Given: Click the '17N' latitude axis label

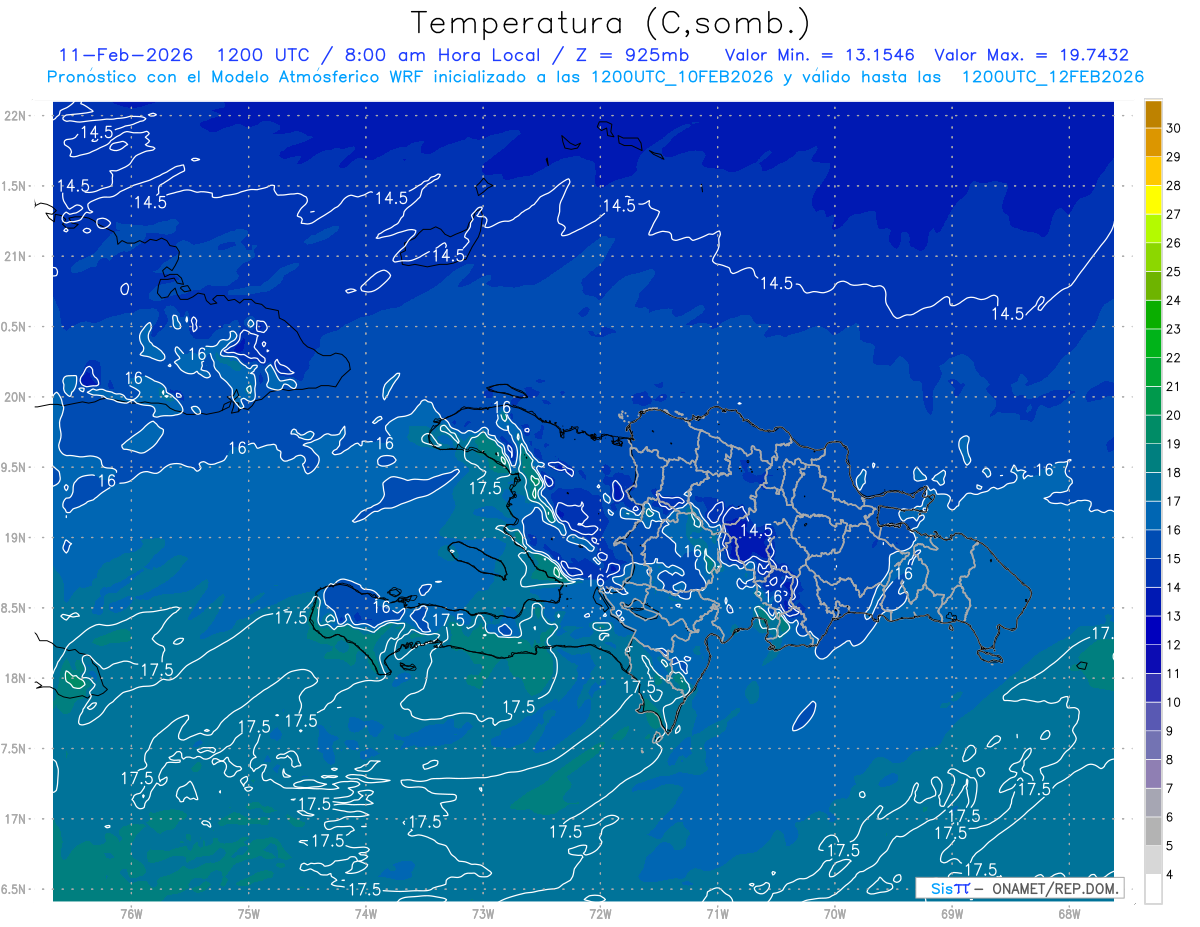Looking at the screenshot, I should click(15, 819).
